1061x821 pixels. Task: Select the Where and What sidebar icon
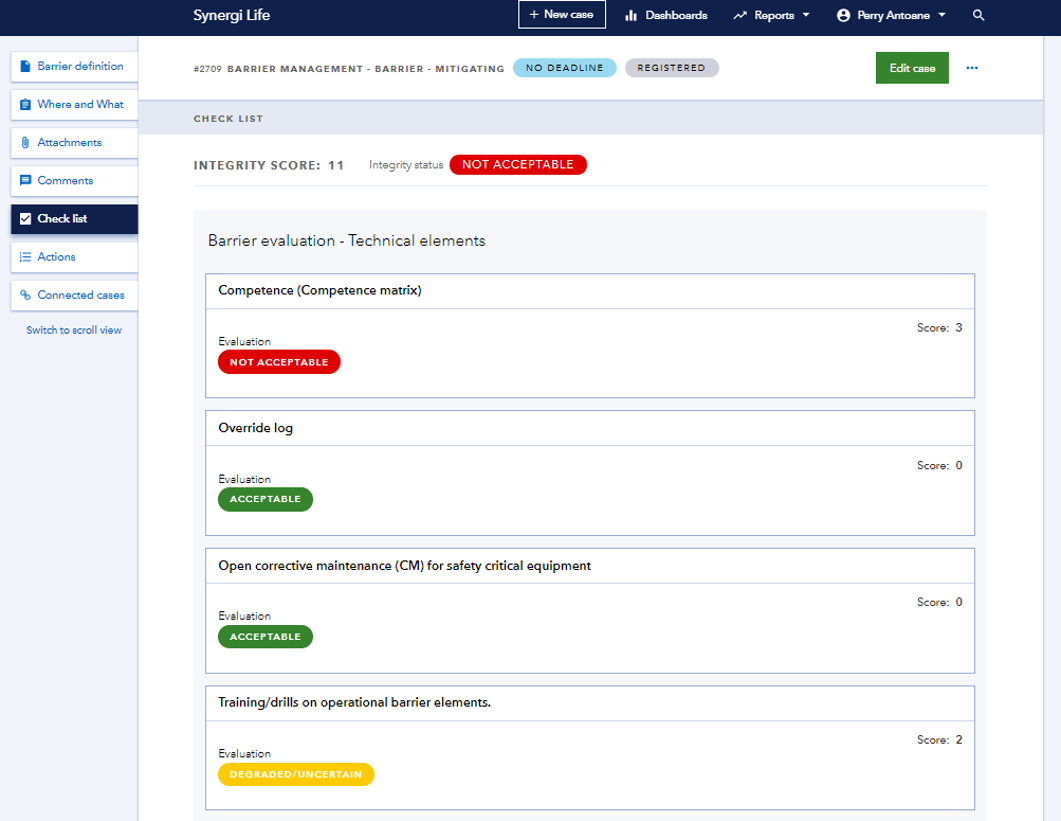[x=25, y=104]
